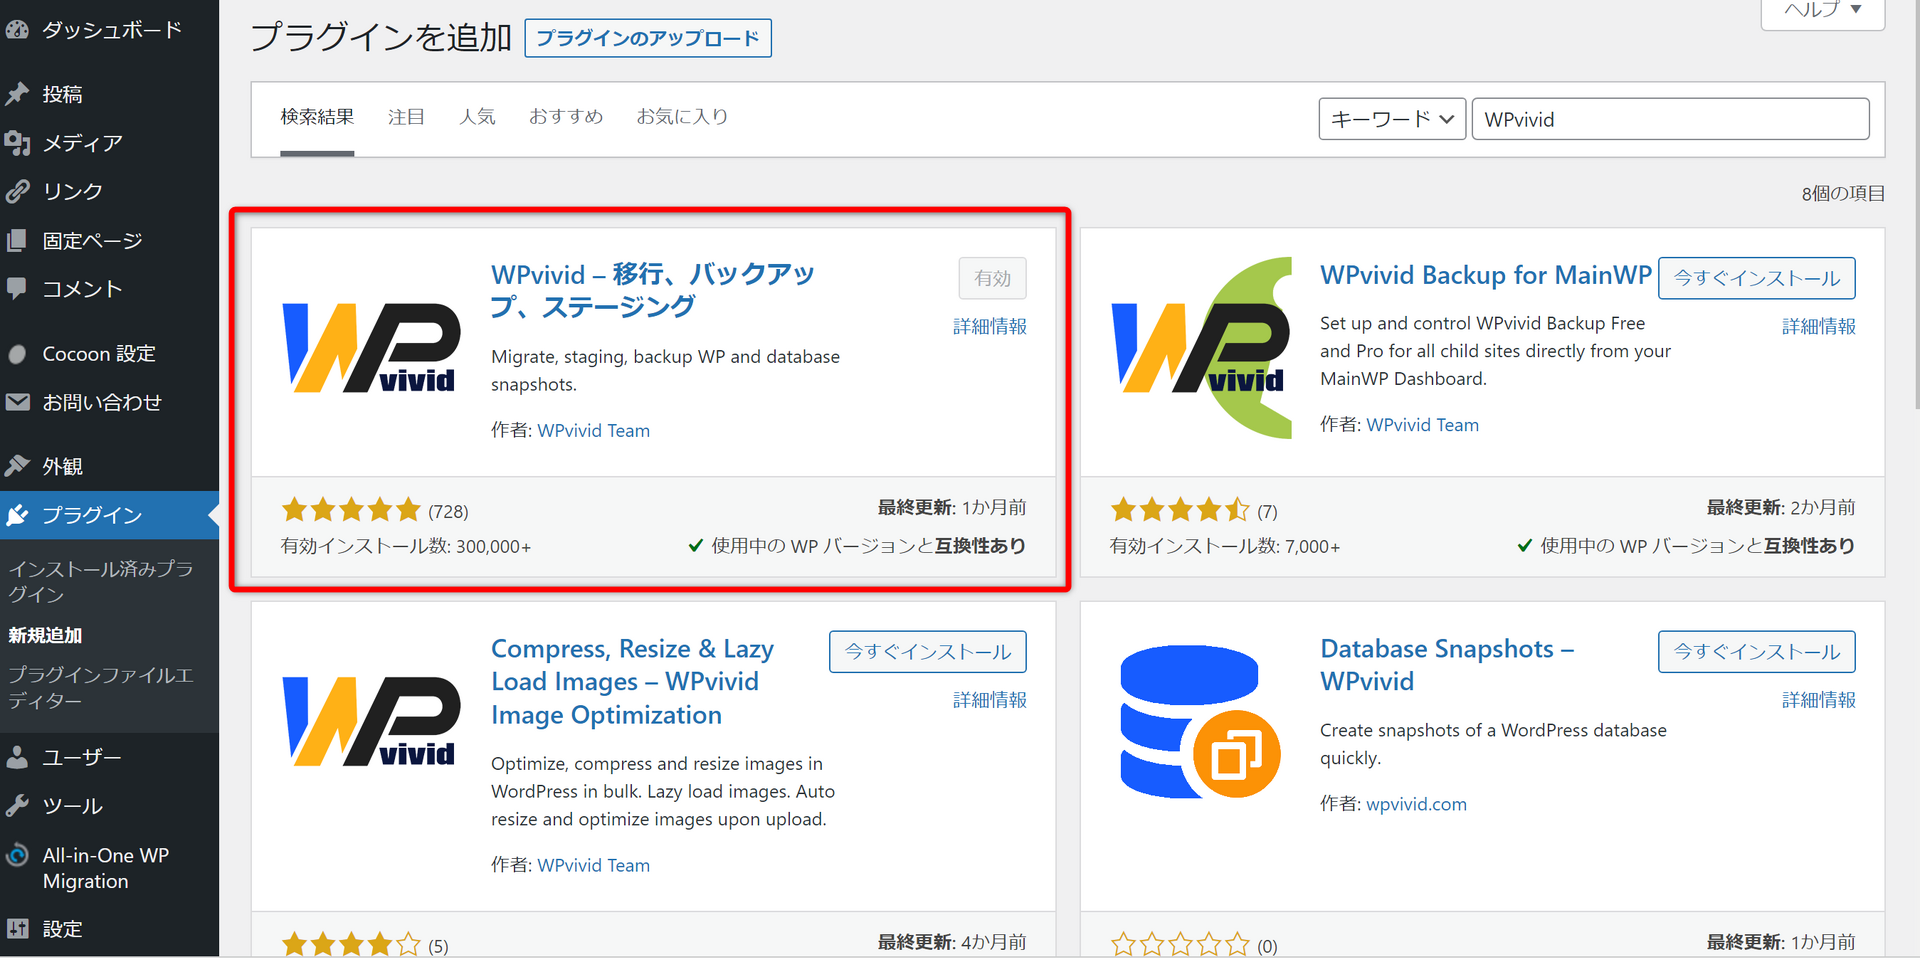Expand the Help dropdown tab
The height and width of the screenshot is (962, 1920).
(1822, 10)
